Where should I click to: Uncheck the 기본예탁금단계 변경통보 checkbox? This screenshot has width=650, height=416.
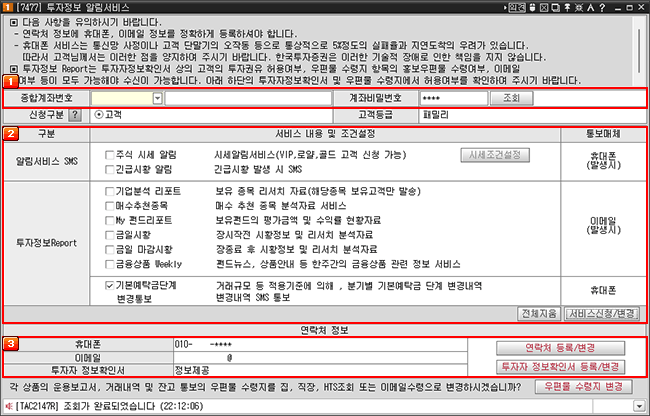coord(108,285)
